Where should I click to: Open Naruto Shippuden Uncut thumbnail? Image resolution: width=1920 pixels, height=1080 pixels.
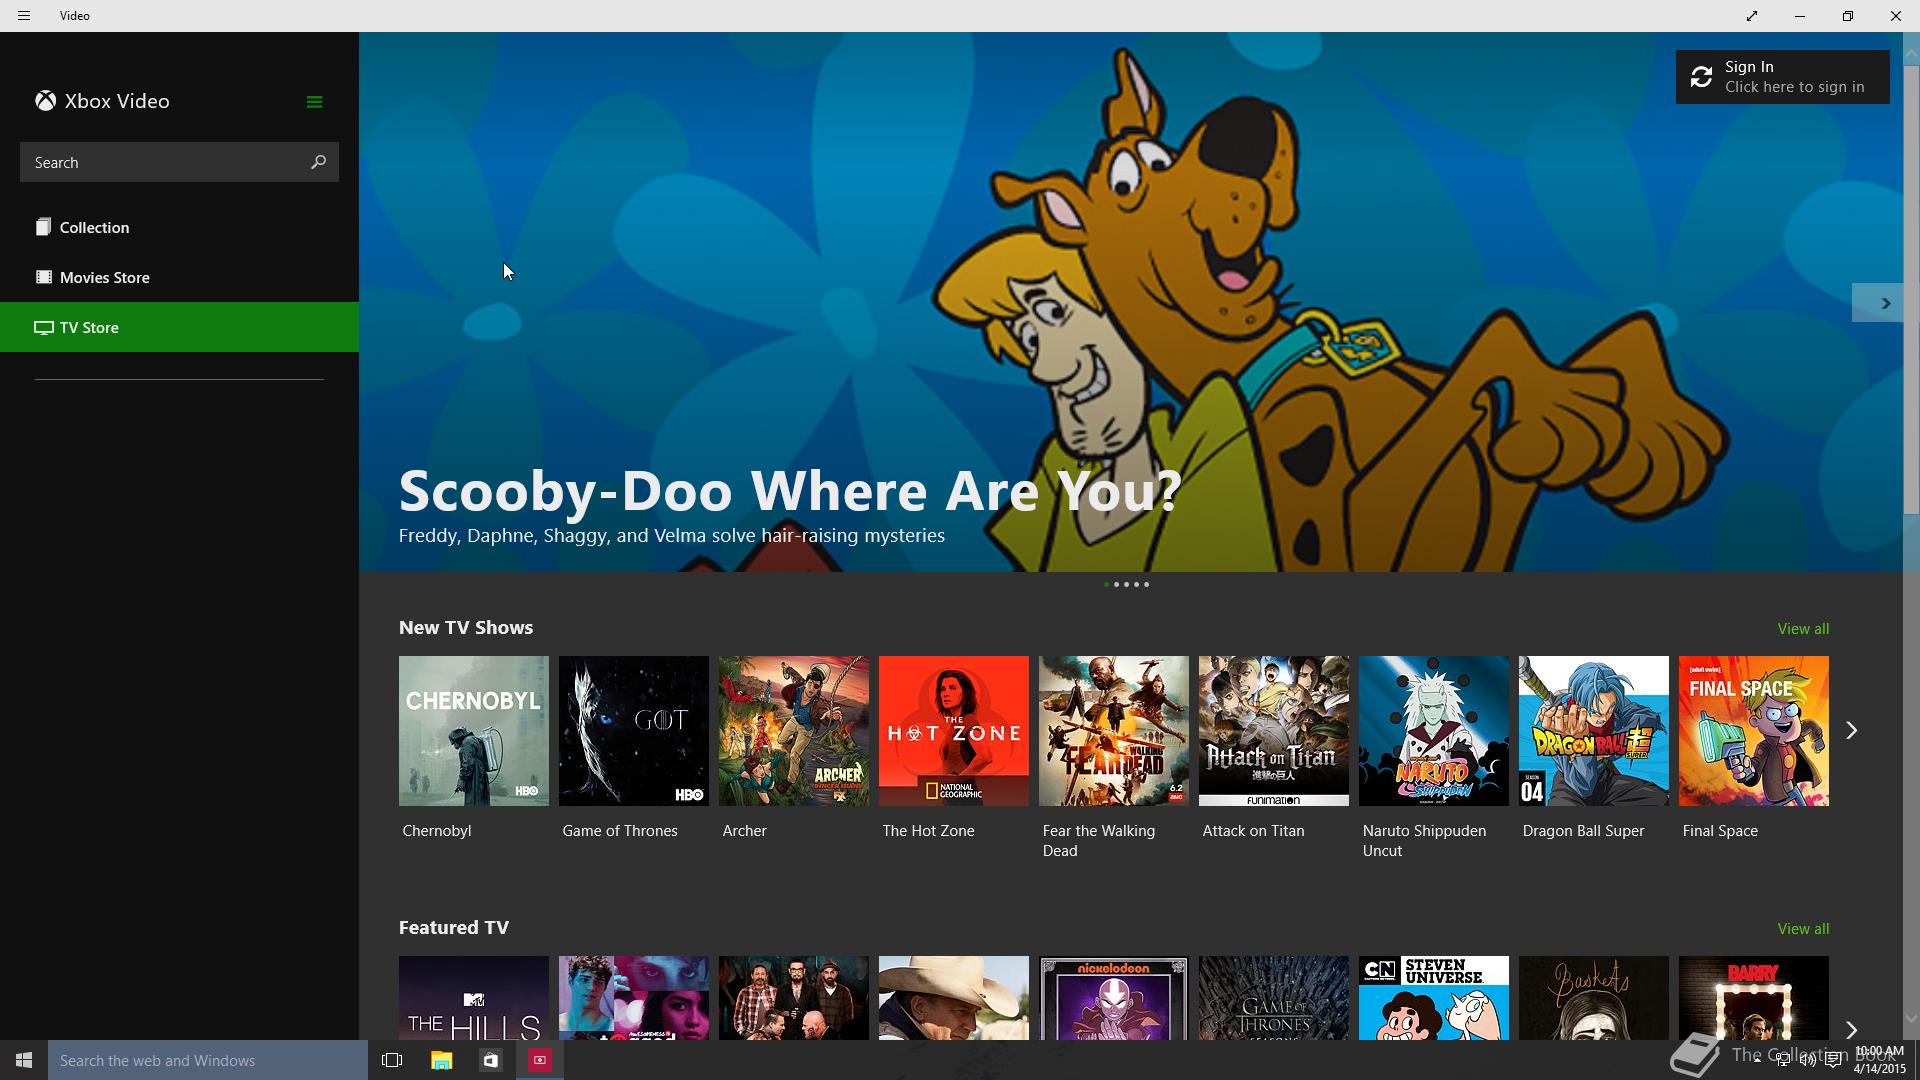click(1434, 731)
